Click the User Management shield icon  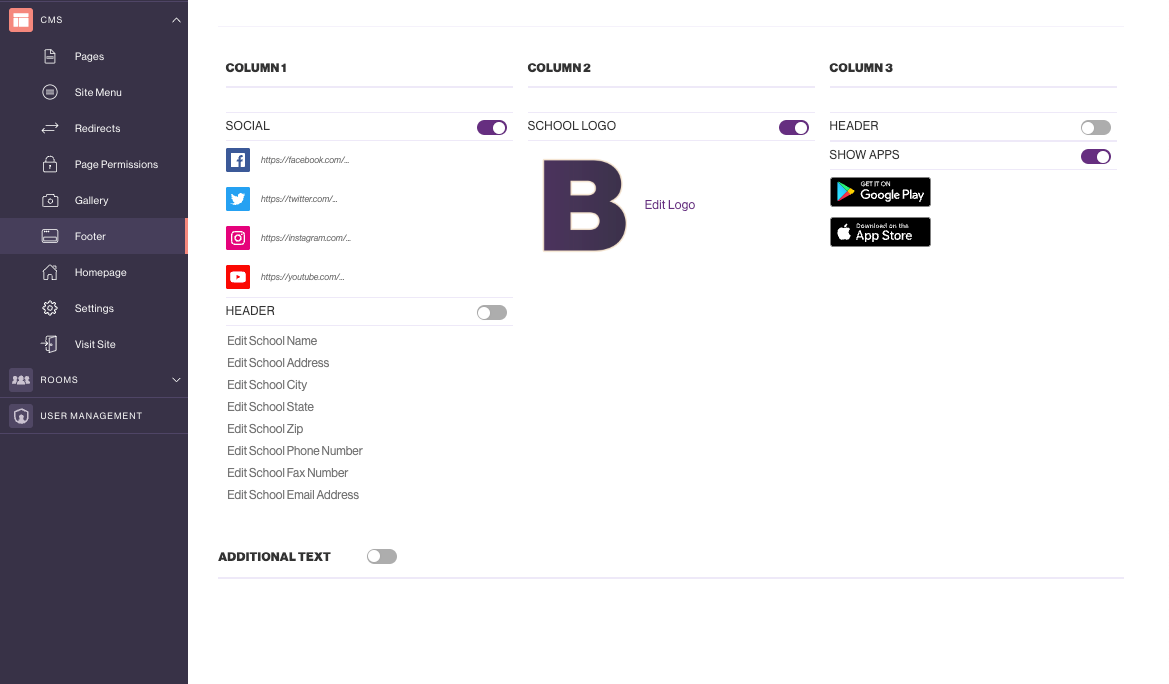[x=21, y=416]
